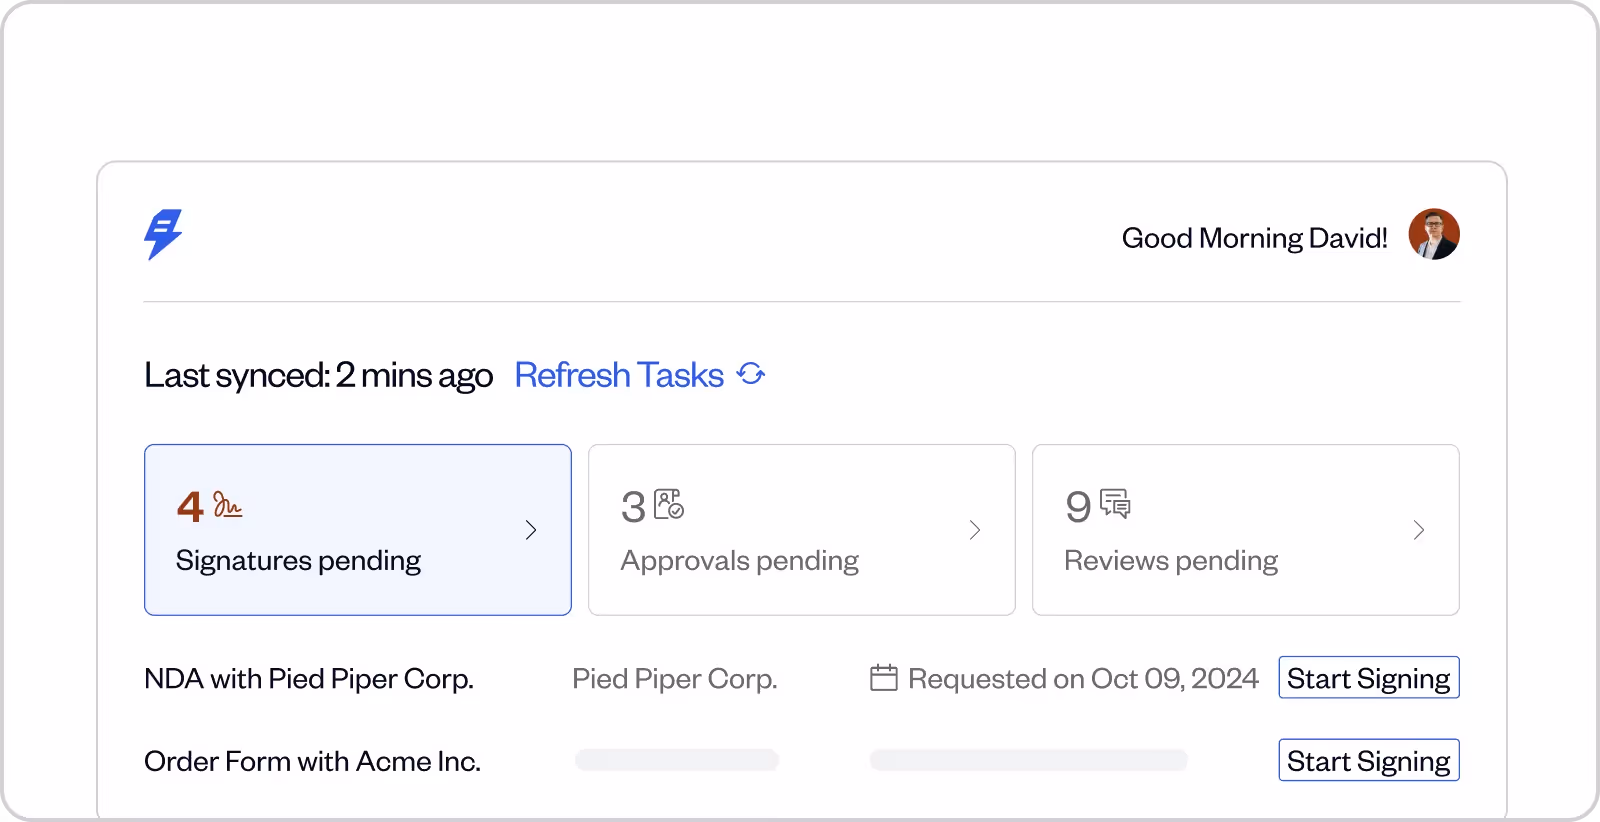Click the loading placeholder bar under Pied Piper Corp.

(676, 760)
